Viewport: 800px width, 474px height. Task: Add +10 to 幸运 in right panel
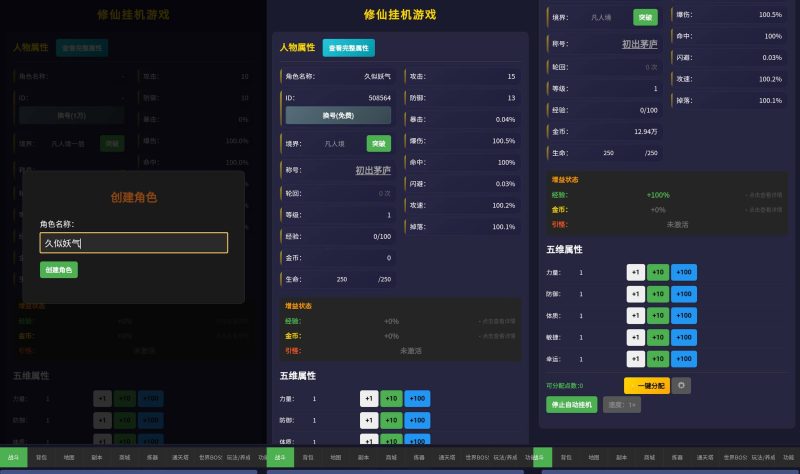pos(658,359)
